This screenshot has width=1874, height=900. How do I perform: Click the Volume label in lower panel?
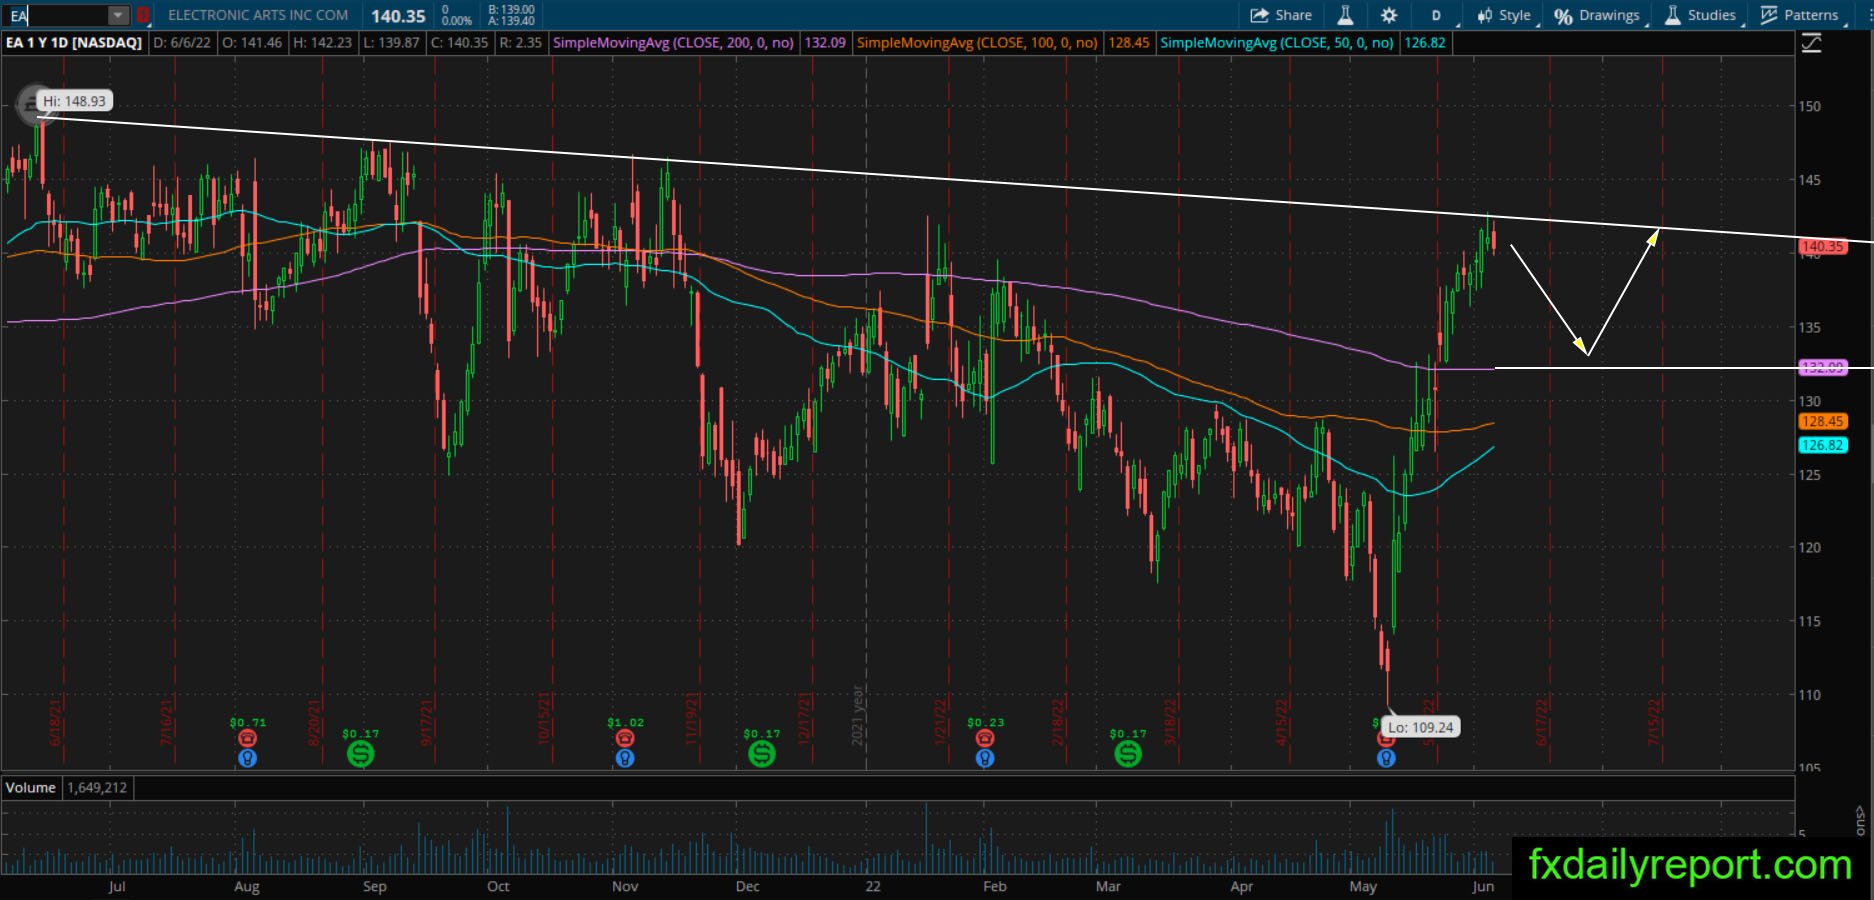(31, 788)
